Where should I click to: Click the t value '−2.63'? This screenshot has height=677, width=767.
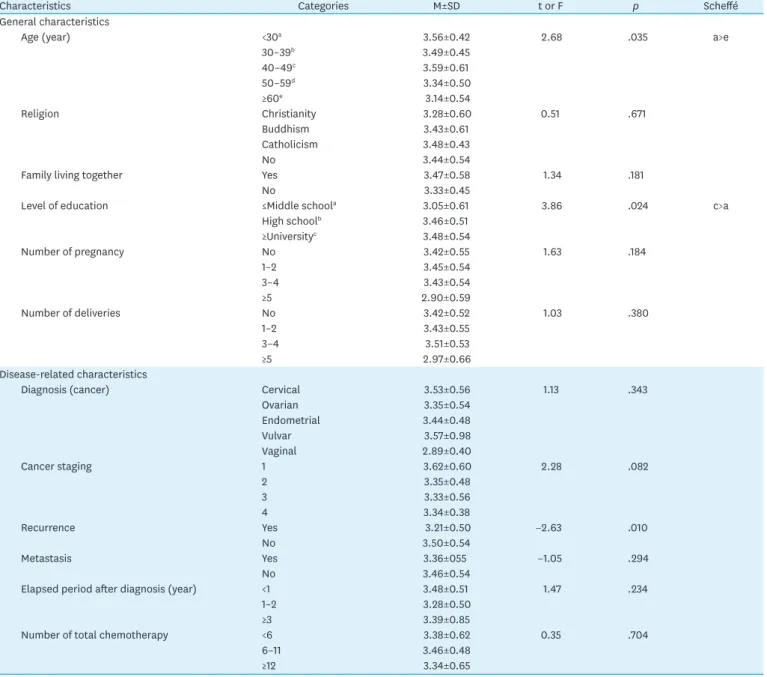coord(549,528)
